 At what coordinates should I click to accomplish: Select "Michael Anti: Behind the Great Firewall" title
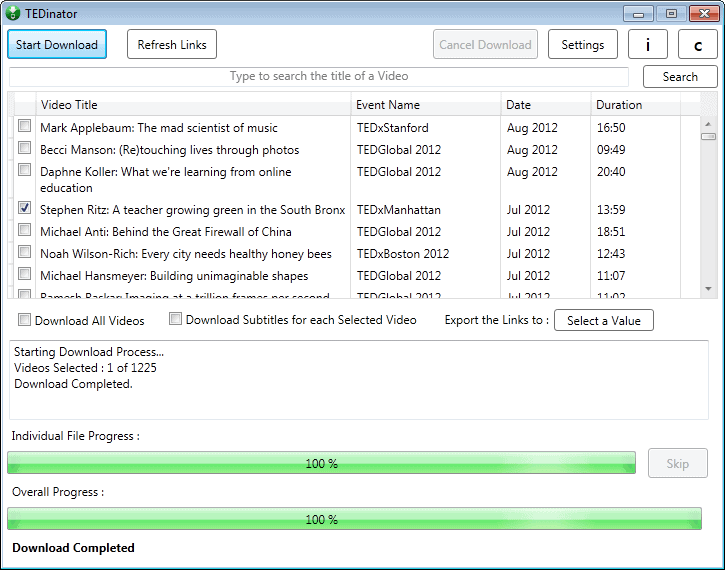[x=166, y=232]
